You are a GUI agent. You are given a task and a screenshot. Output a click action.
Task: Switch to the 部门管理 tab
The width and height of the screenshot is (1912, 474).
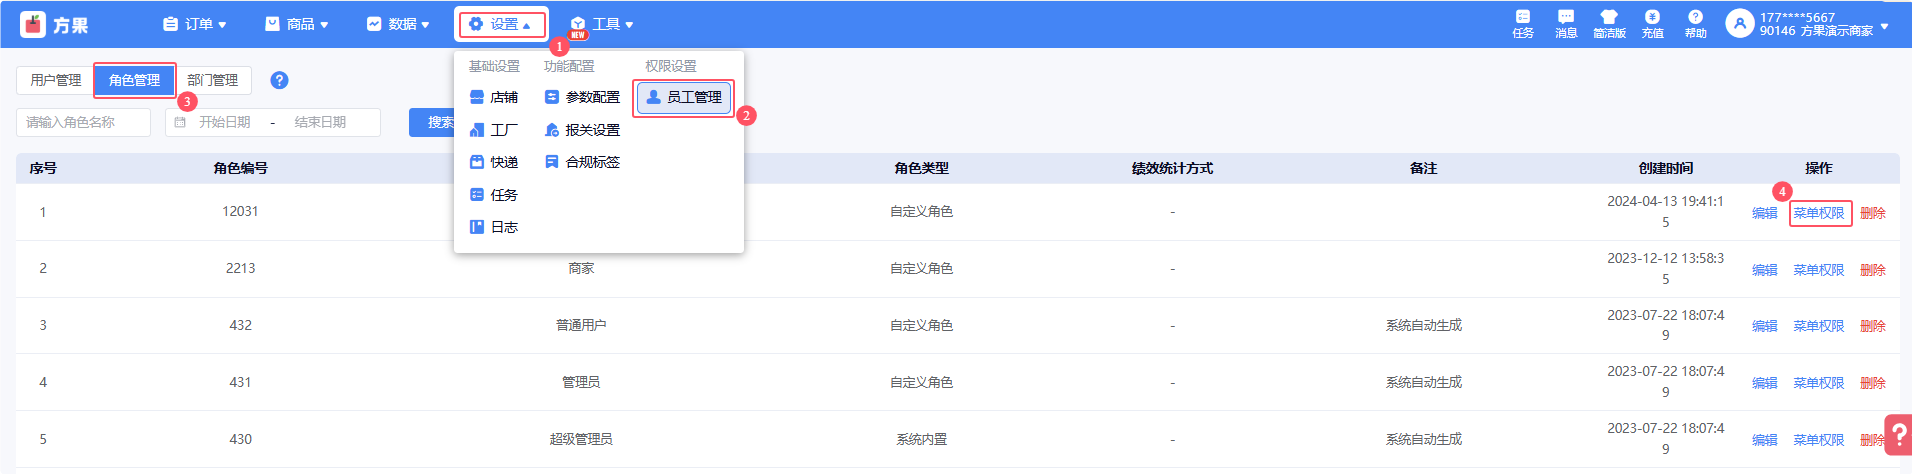click(x=213, y=80)
